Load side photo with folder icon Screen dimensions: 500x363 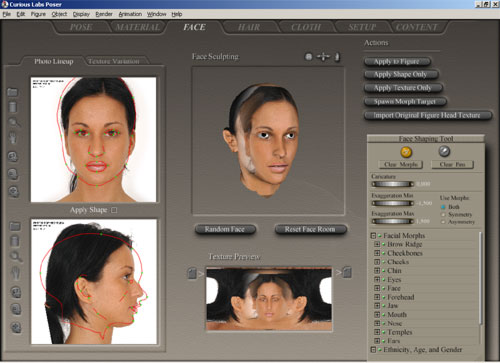point(15,226)
